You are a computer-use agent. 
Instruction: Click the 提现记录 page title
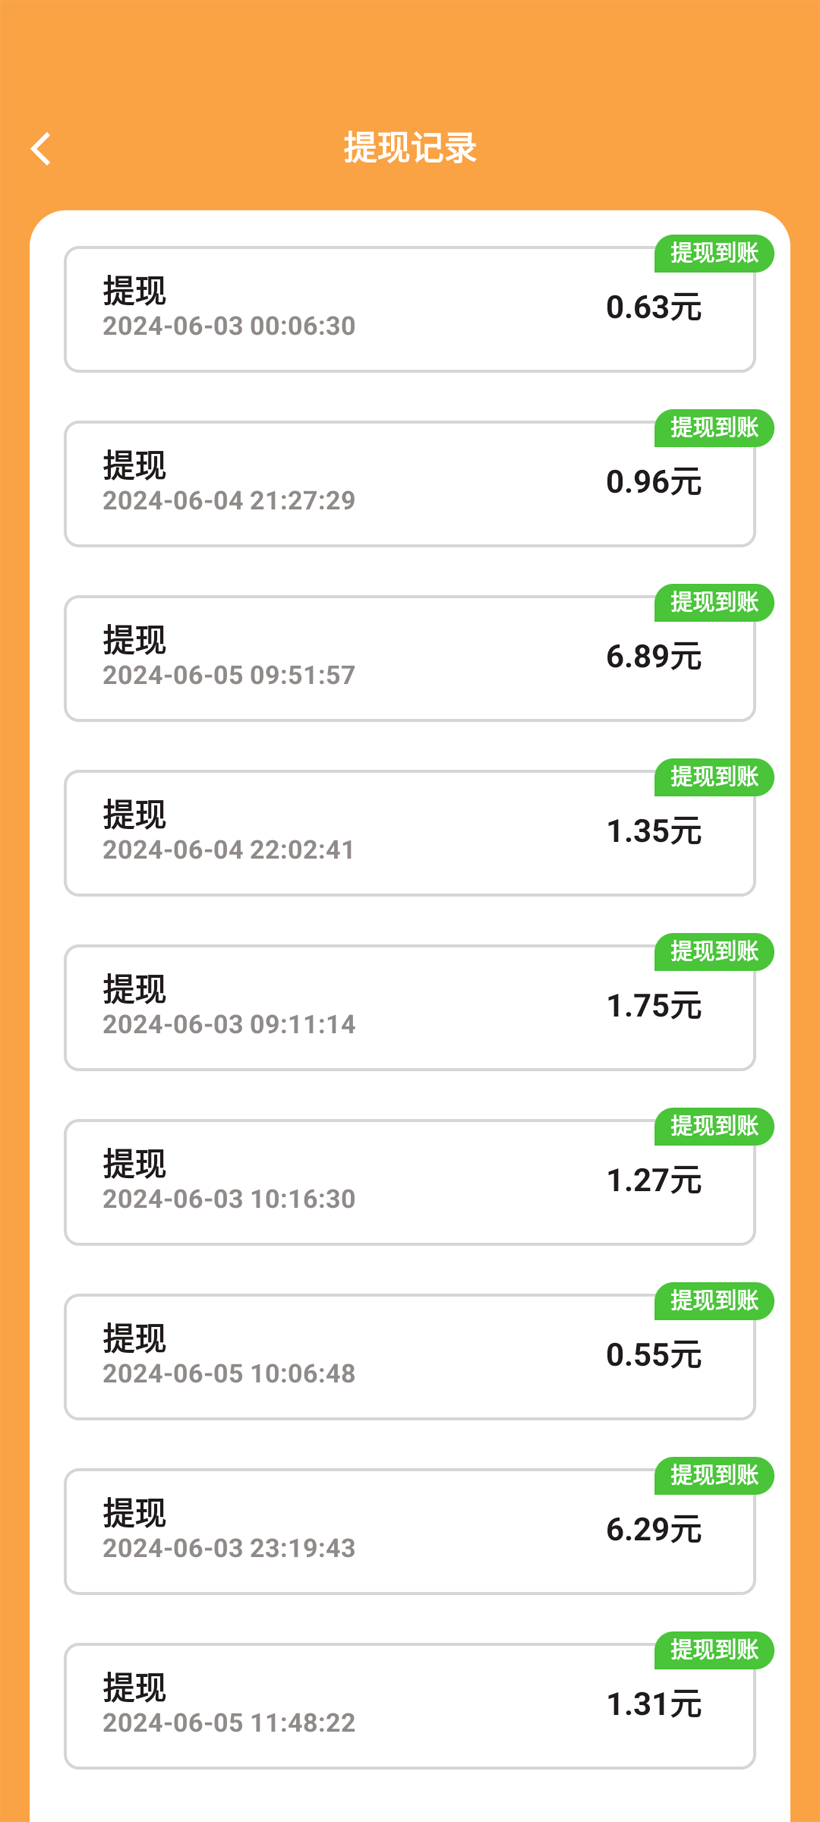410,148
